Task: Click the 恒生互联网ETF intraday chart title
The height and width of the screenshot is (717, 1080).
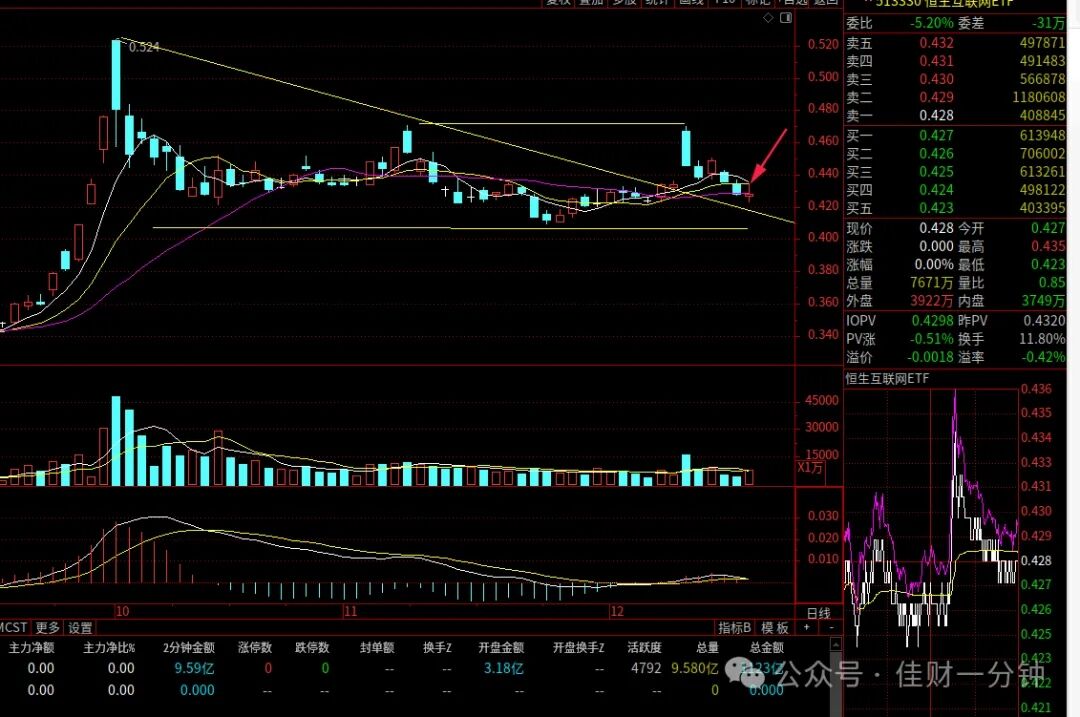Action: [x=887, y=378]
